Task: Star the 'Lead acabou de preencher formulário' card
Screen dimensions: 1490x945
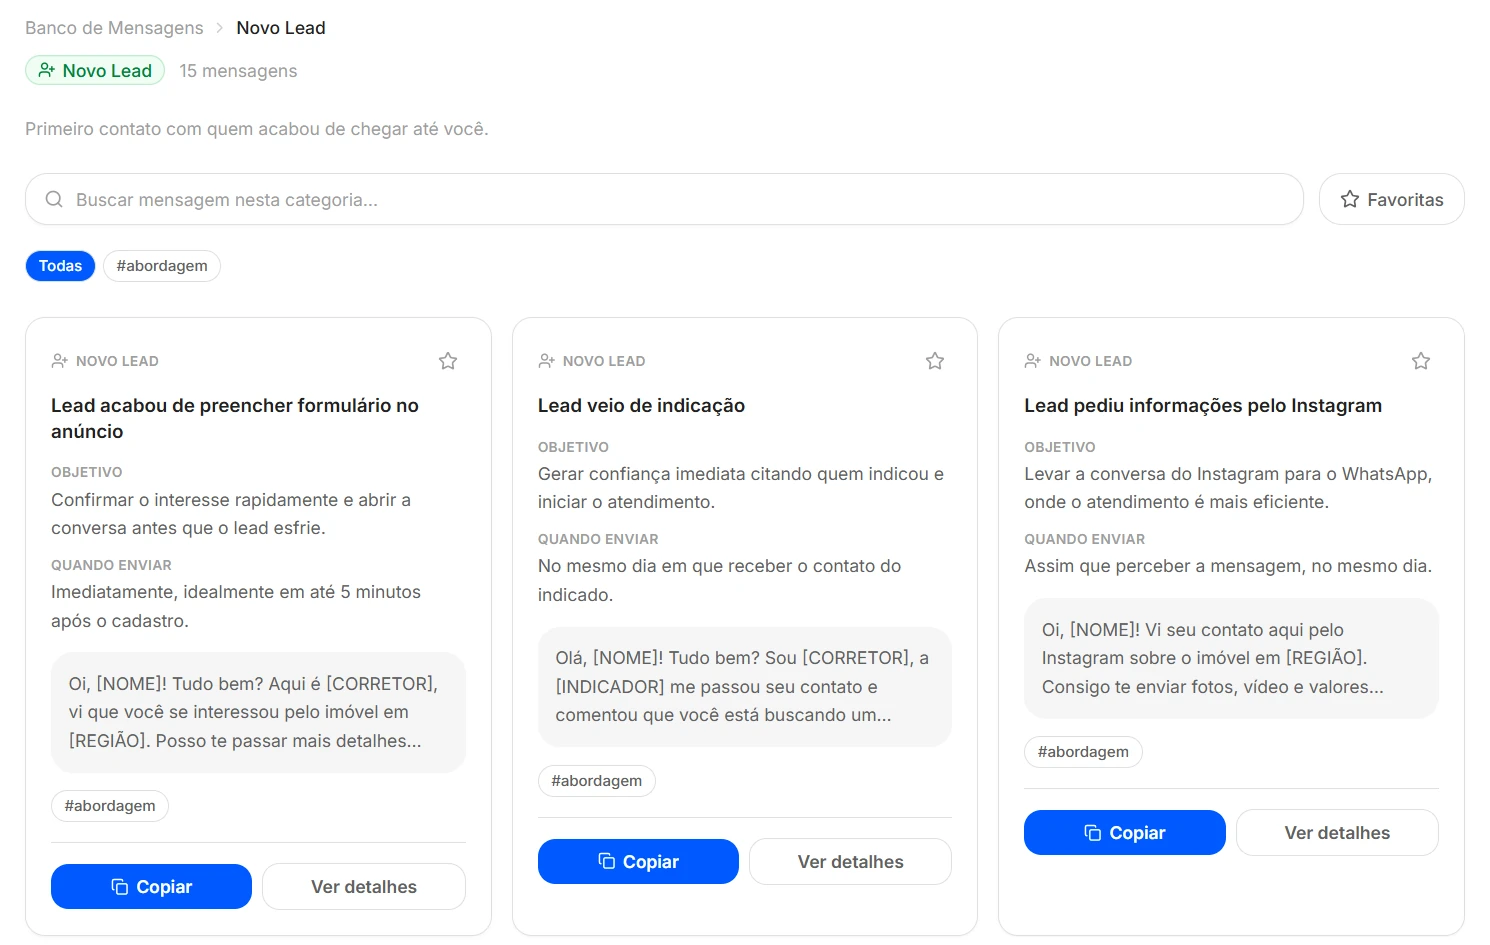Action: coord(448,361)
